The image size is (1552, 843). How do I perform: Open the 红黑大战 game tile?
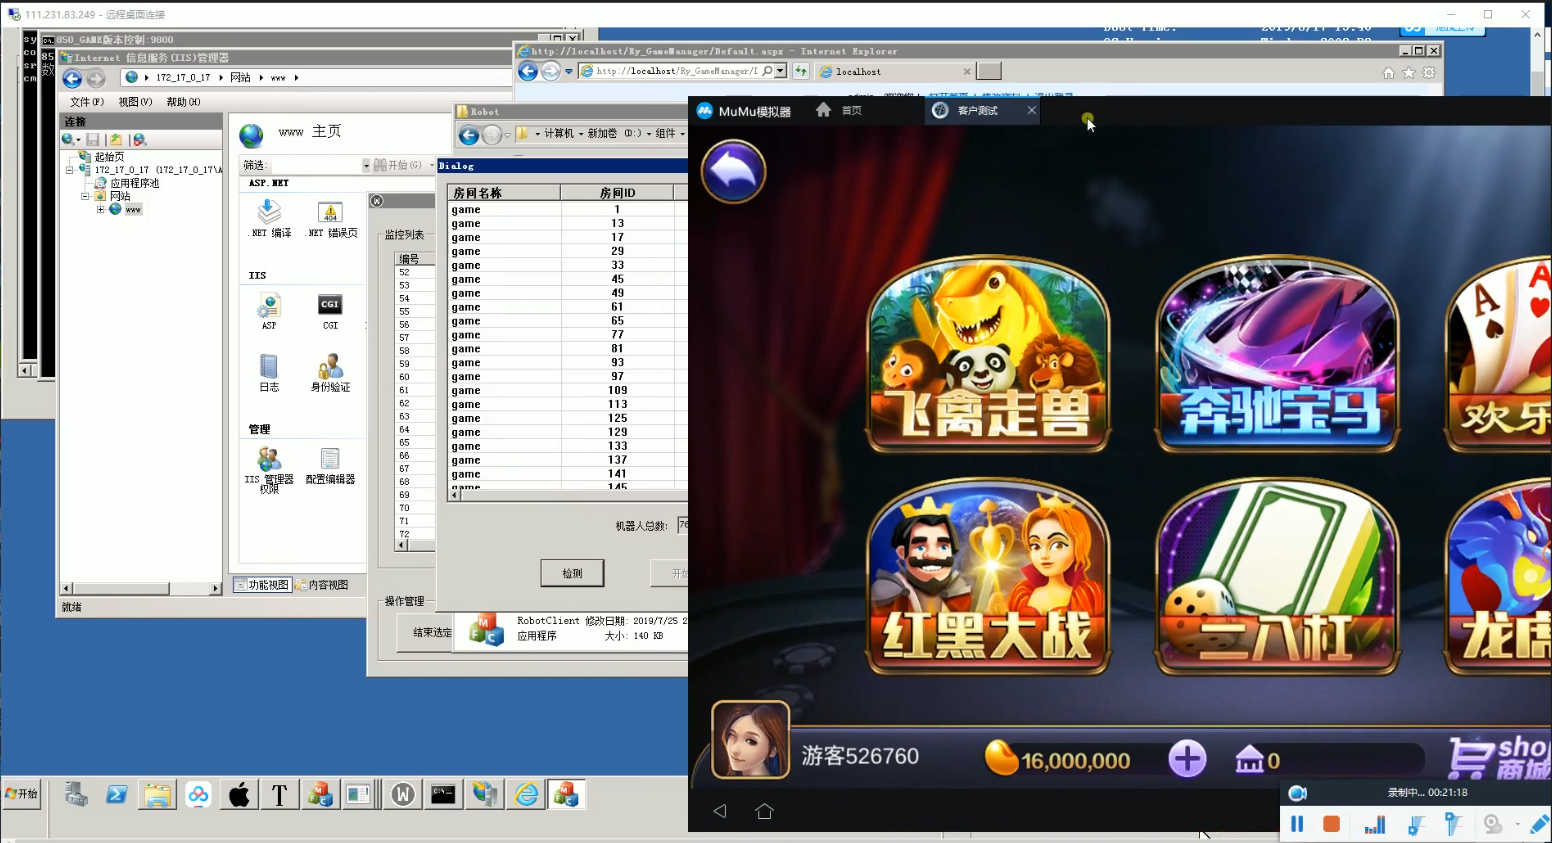[988, 577]
